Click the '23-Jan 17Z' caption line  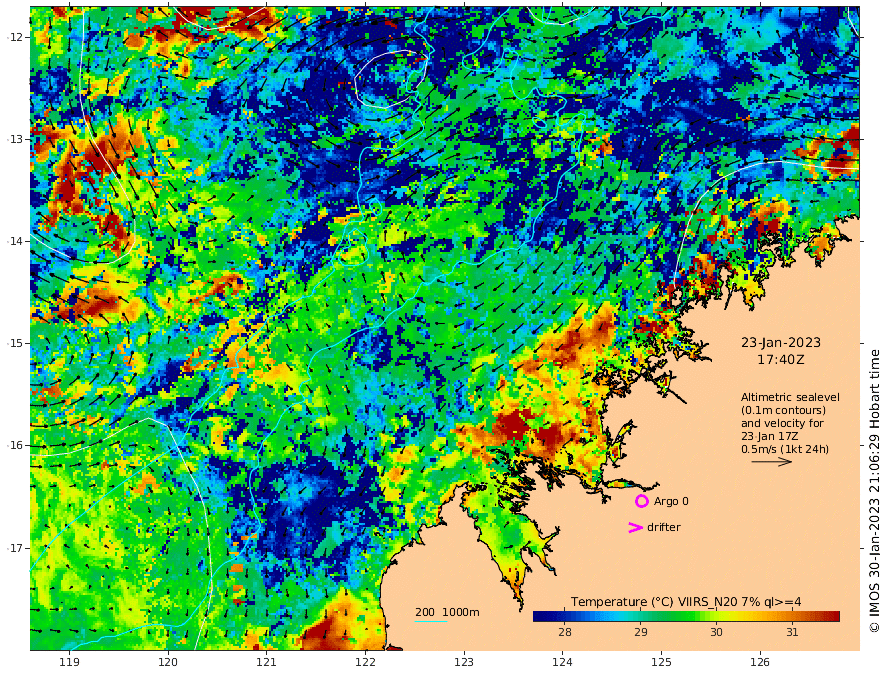click(x=771, y=436)
